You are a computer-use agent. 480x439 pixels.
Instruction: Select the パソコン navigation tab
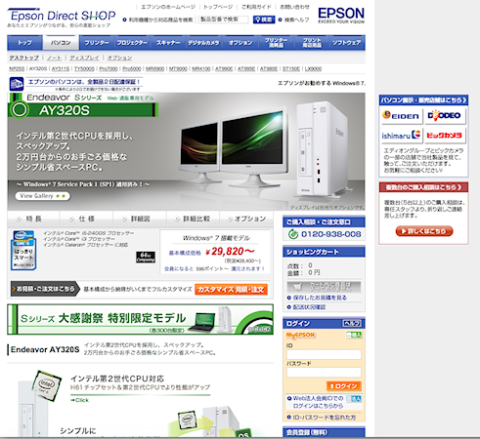tap(61, 43)
